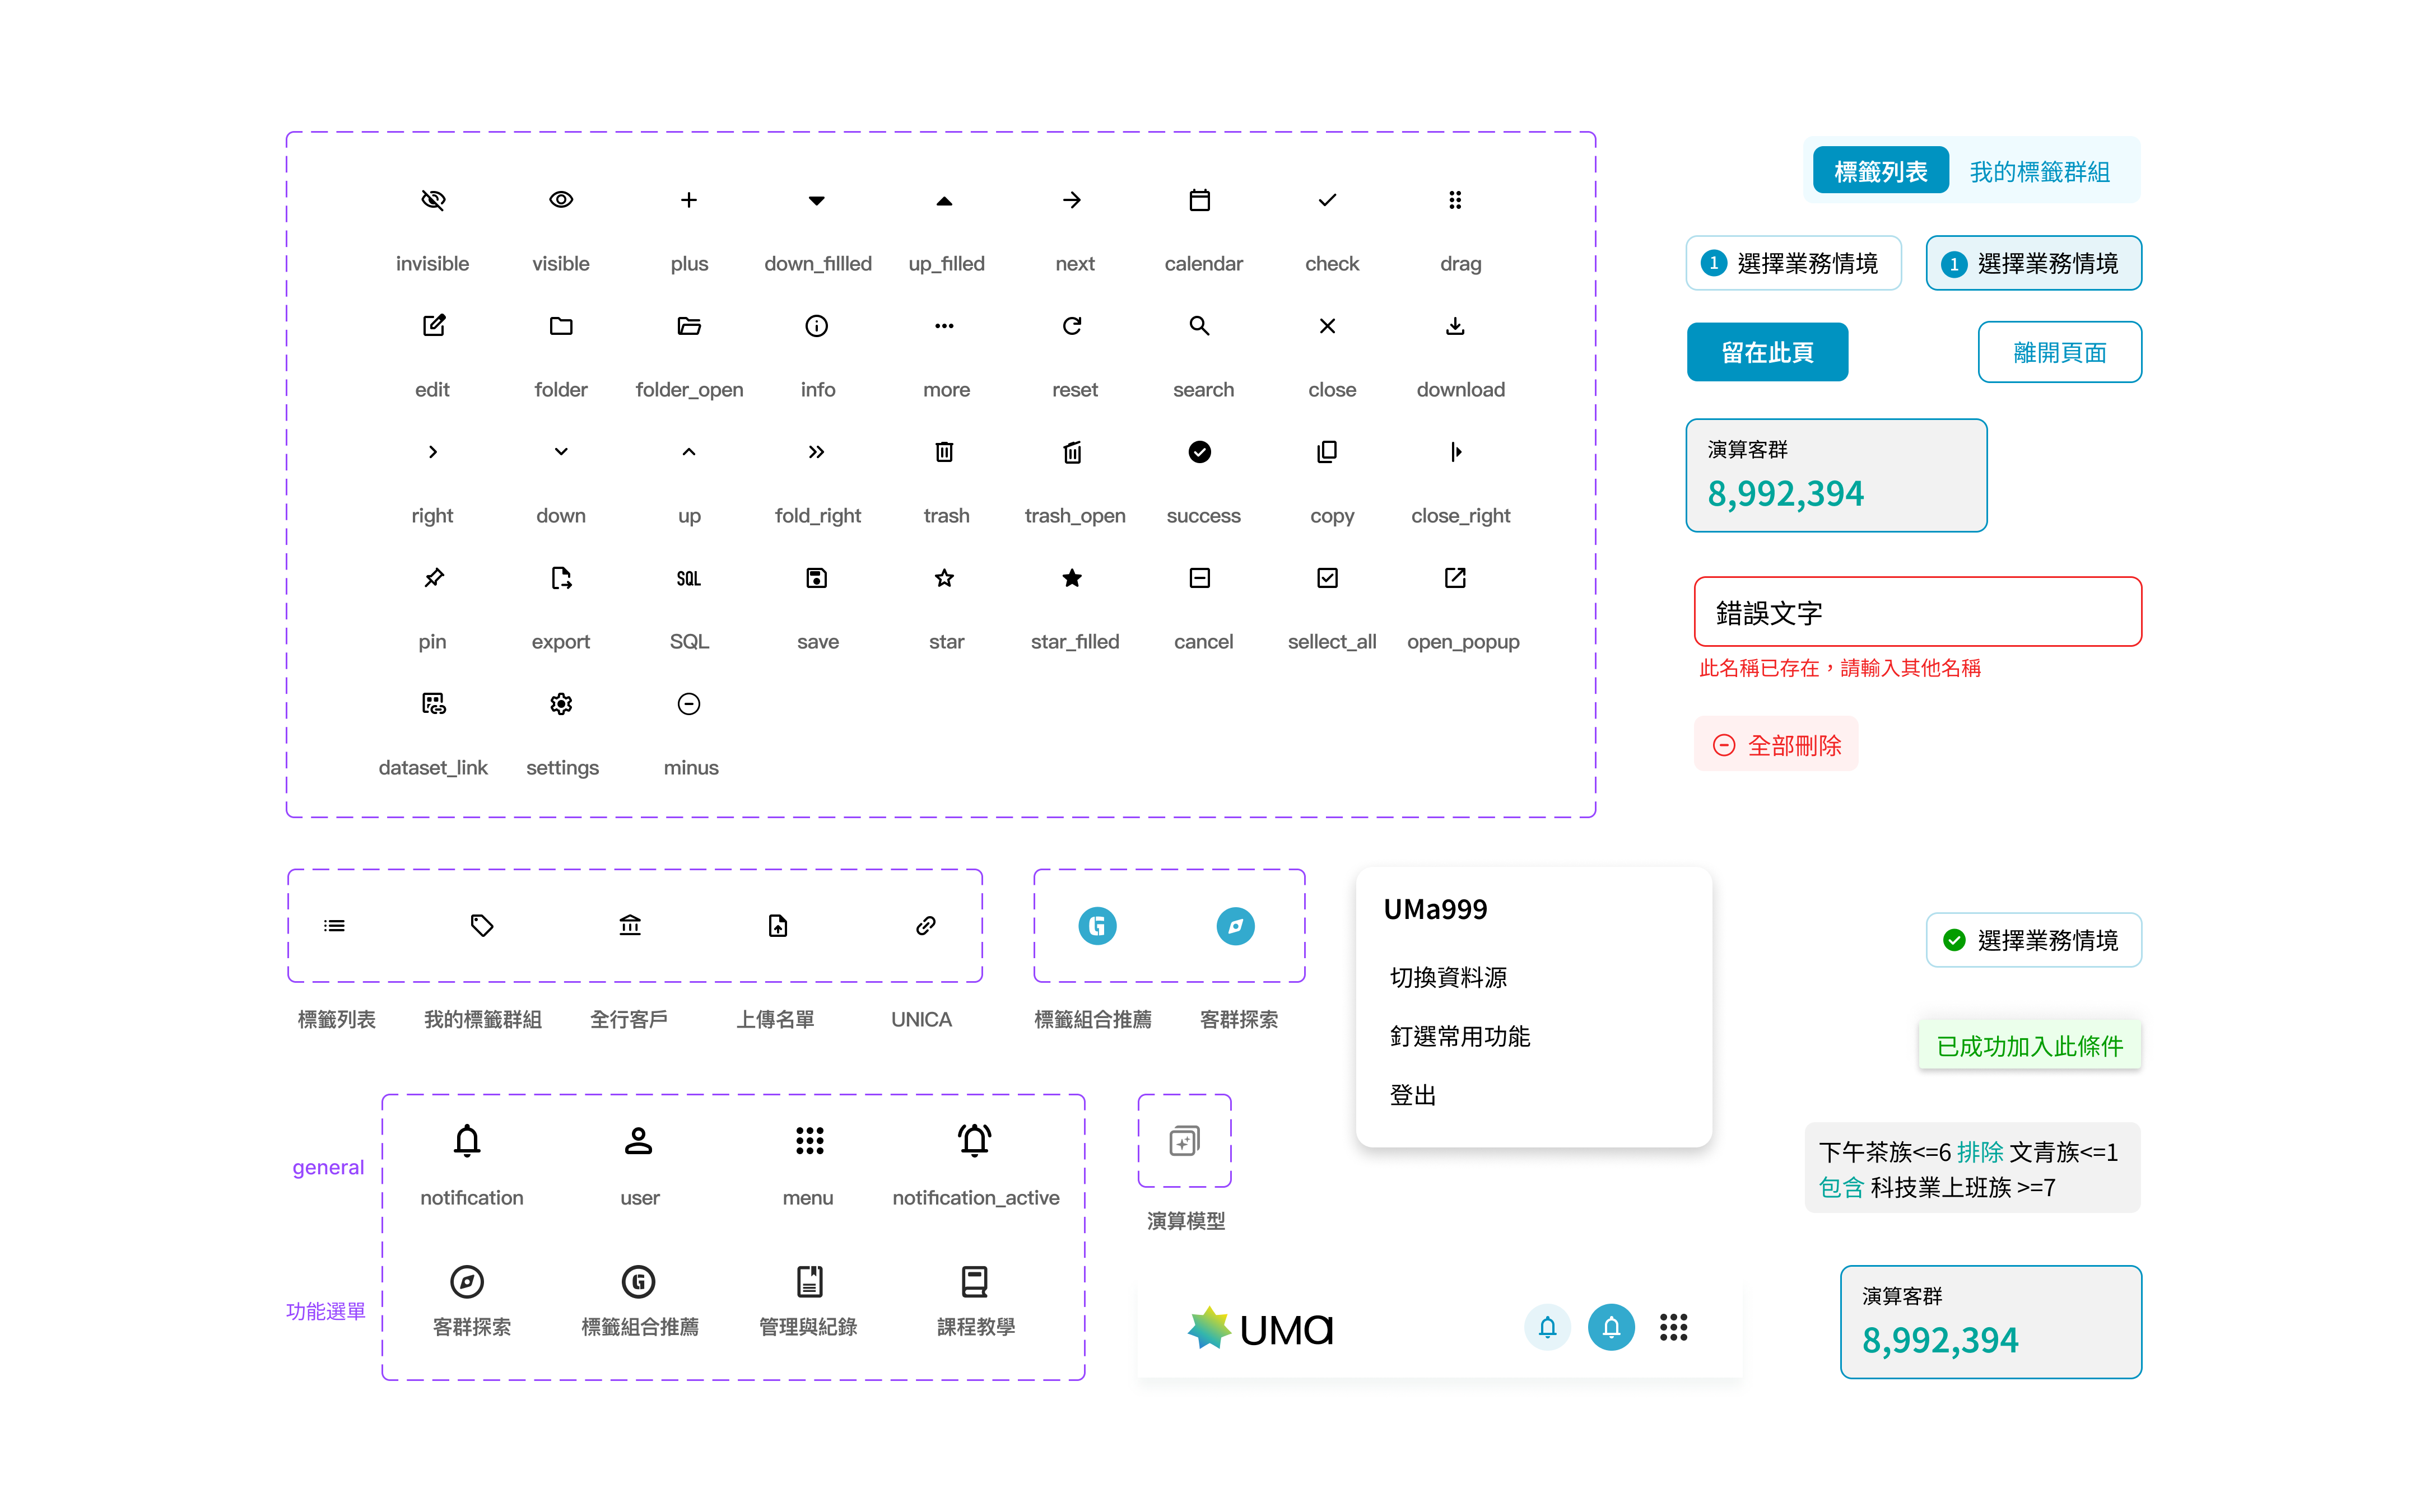Switch to the 我的標籤群組 tab

pyautogui.click(x=2039, y=172)
